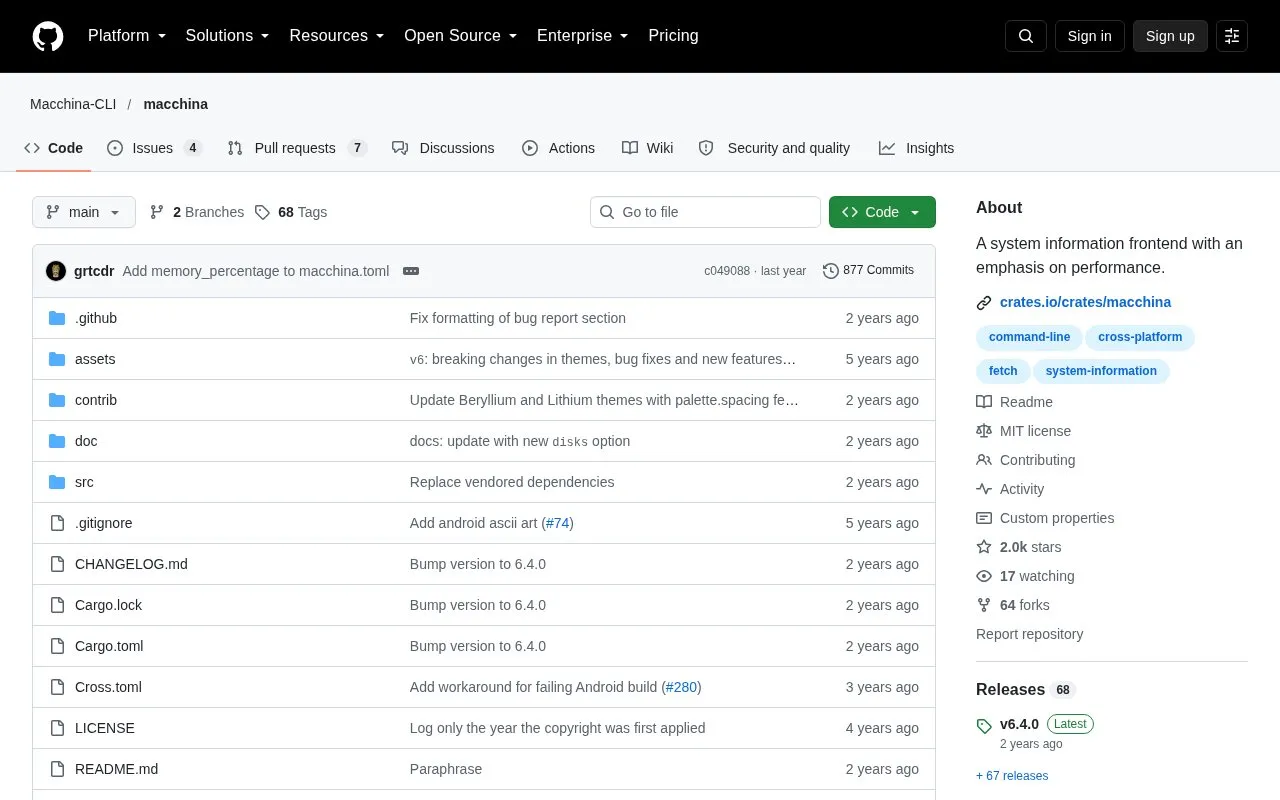The image size is (1280, 800).
Task: Switch to the Issues tab
Action: coord(155,148)
